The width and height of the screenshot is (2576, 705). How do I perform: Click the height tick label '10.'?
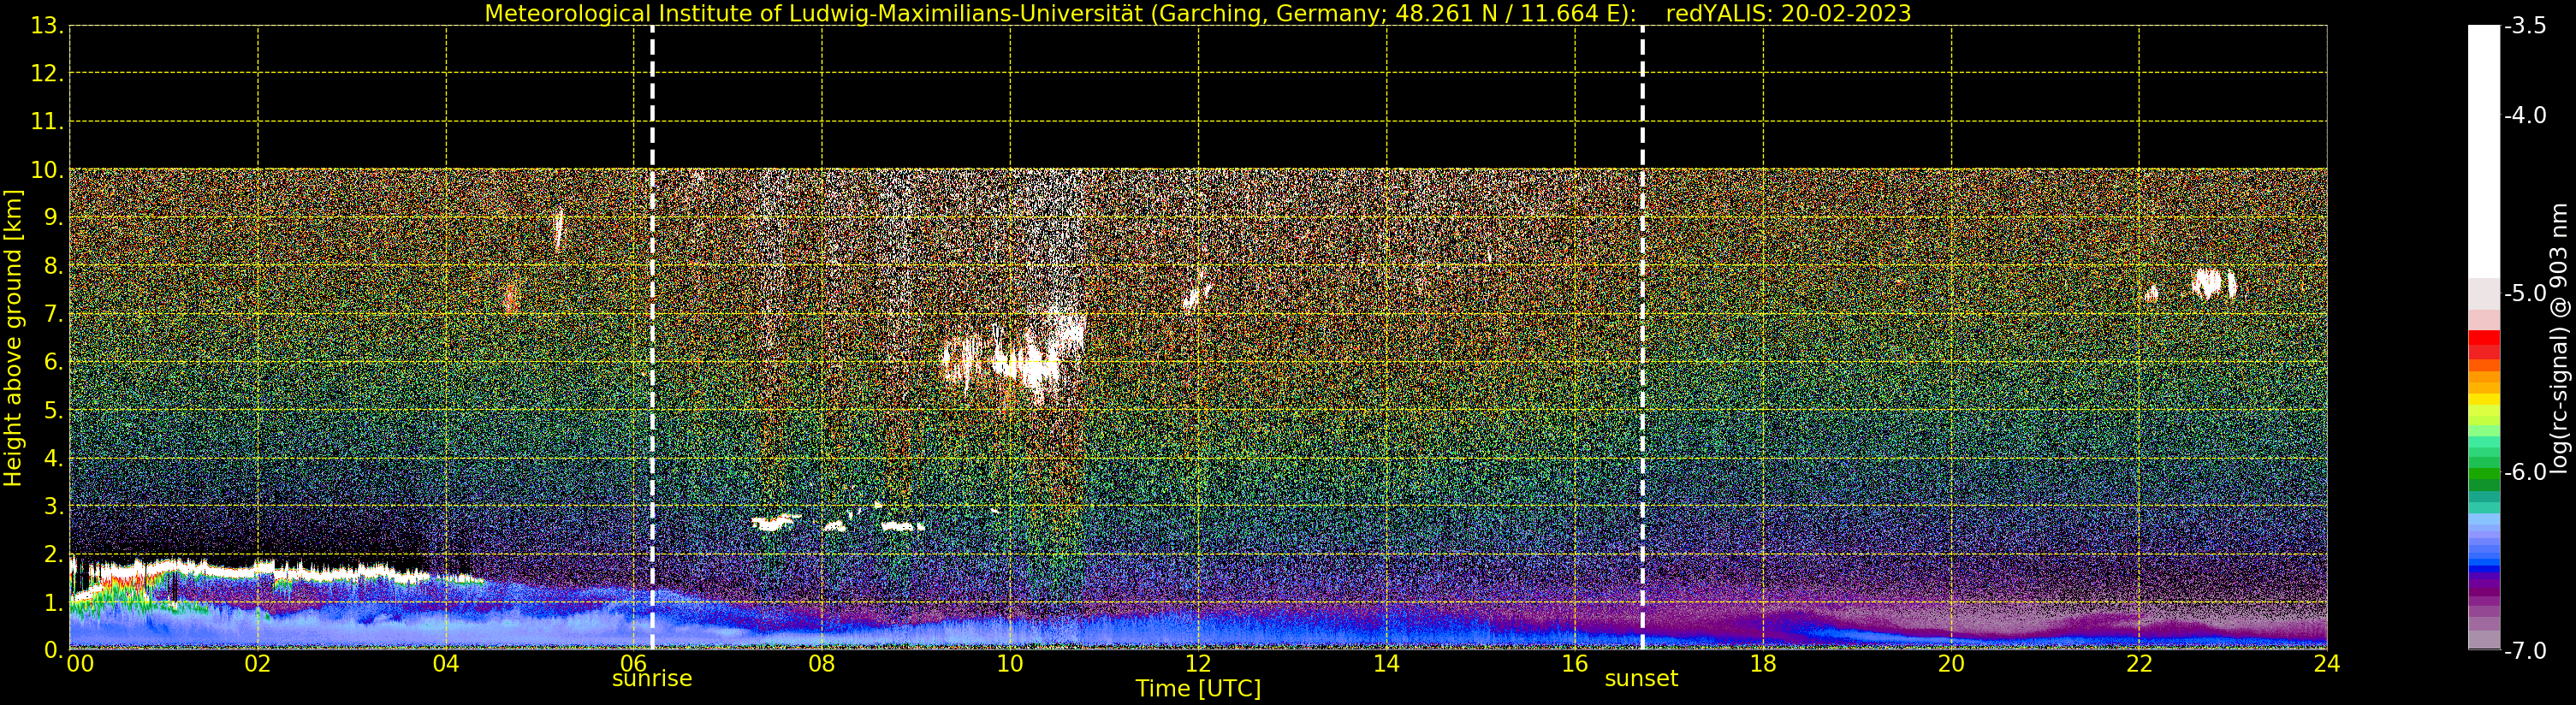[47, 170]
